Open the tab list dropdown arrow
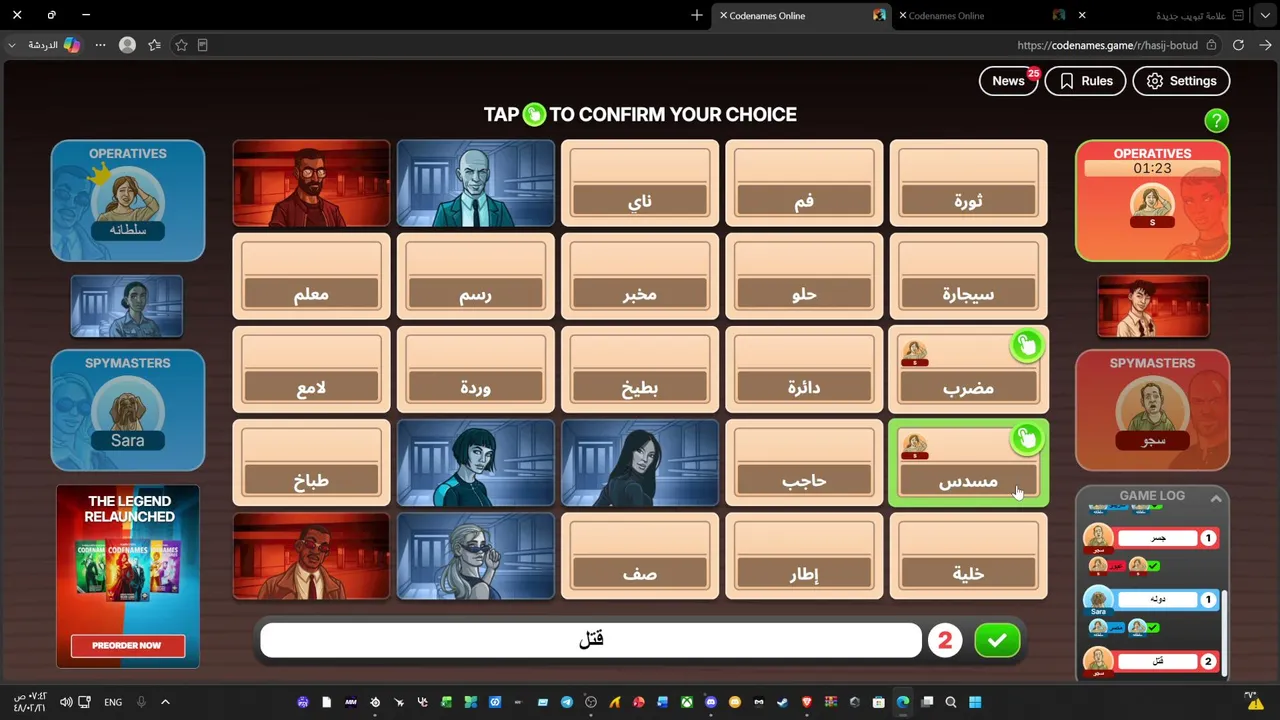Viewport: 1280px width, 720px height. [1265, 16]
